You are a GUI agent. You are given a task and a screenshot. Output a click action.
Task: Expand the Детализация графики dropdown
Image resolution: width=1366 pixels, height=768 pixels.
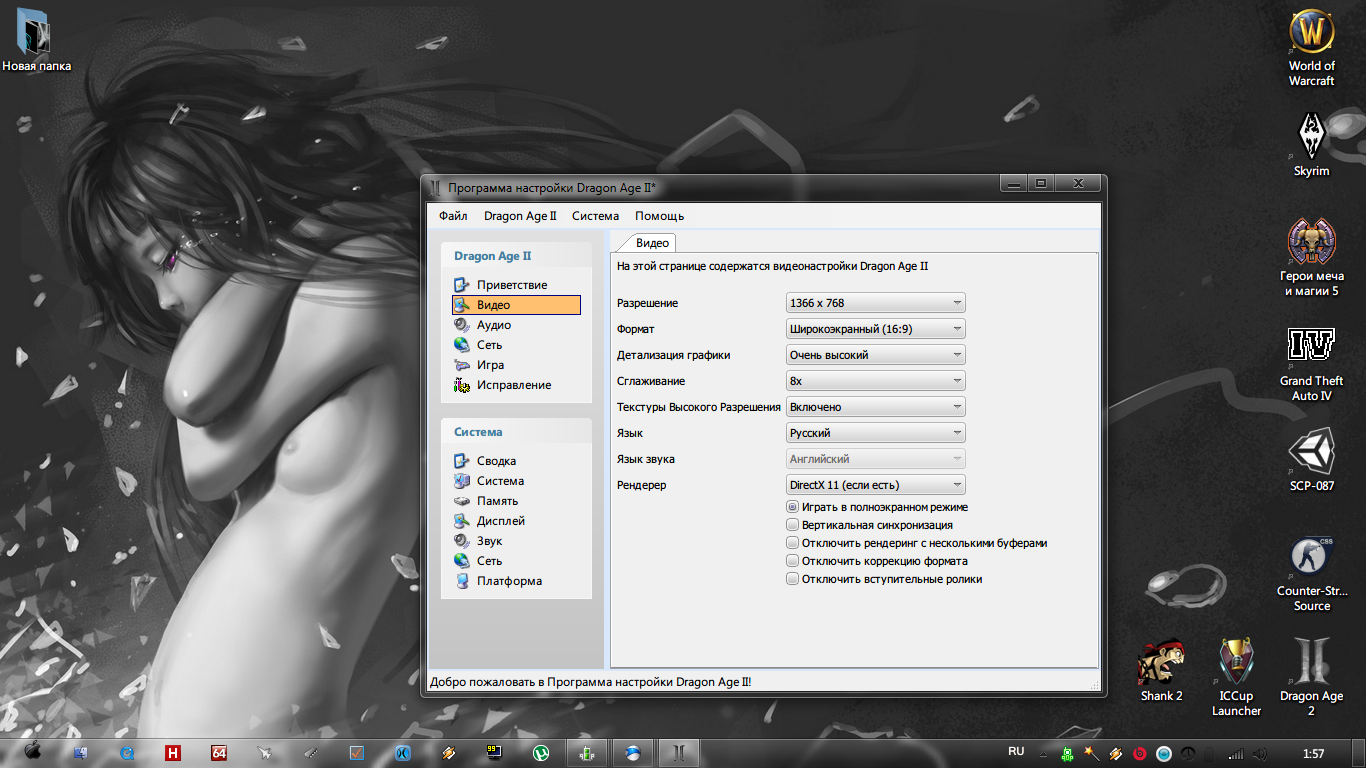coord(876,355)
